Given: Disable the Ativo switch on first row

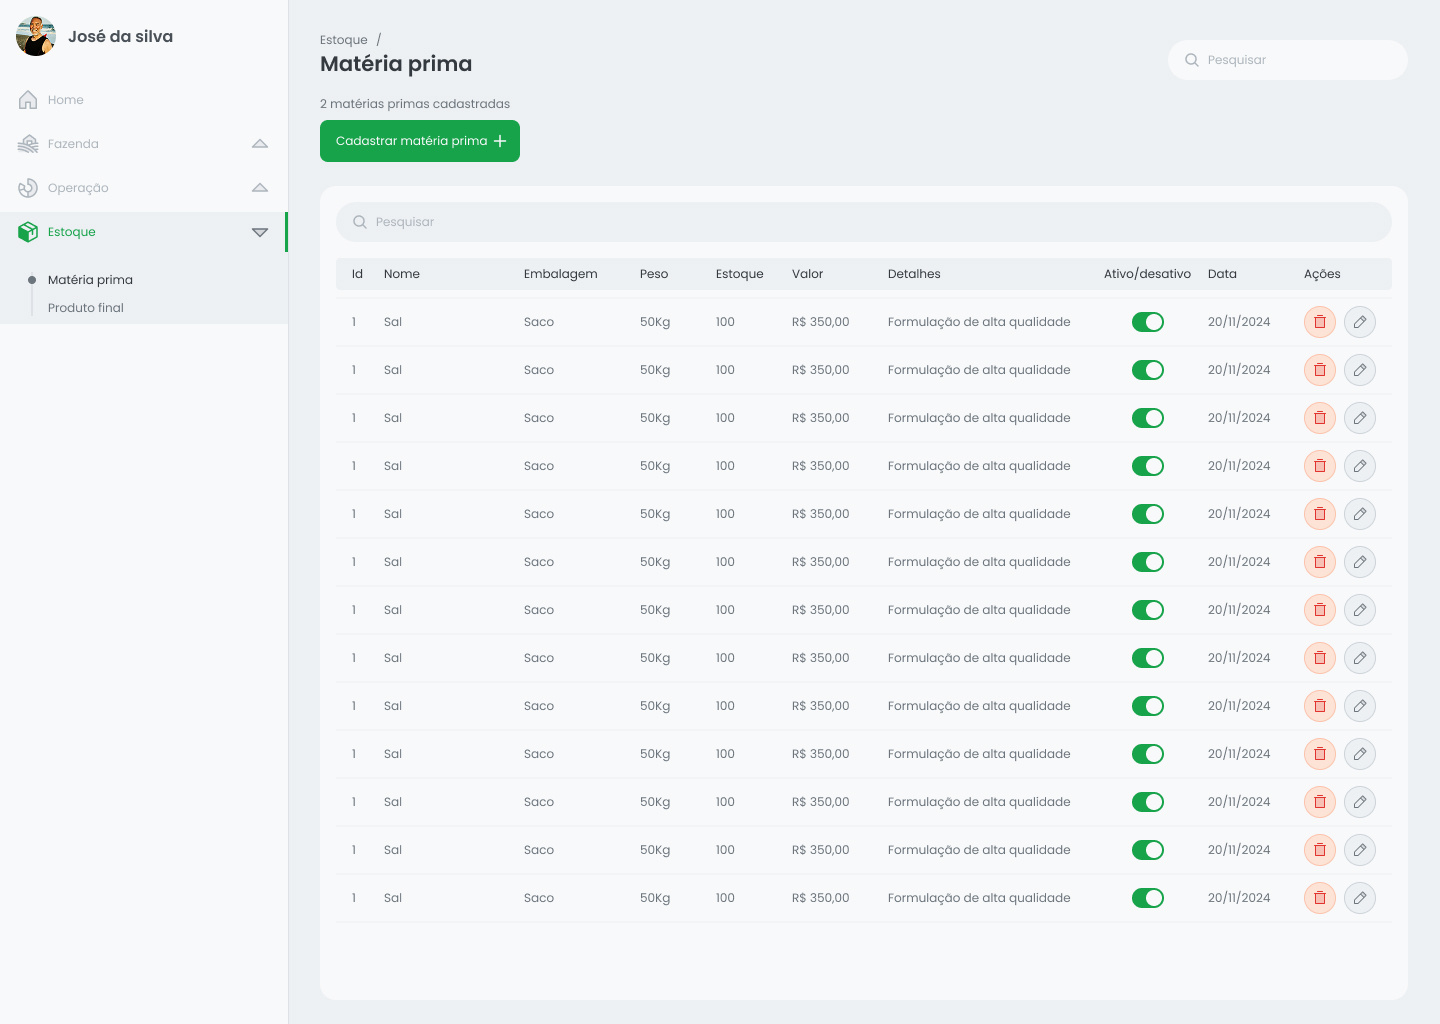Looking at the screenshot, I should click(x=1148, y=321).
